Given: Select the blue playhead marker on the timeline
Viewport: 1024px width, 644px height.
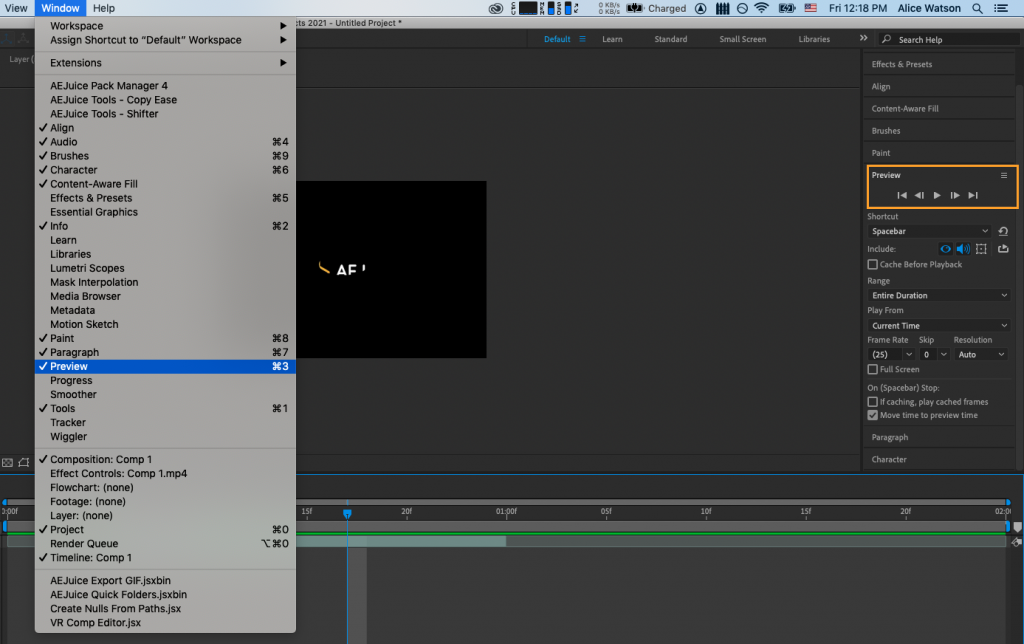Looking at the screenshot, I should tap(346, 512).
